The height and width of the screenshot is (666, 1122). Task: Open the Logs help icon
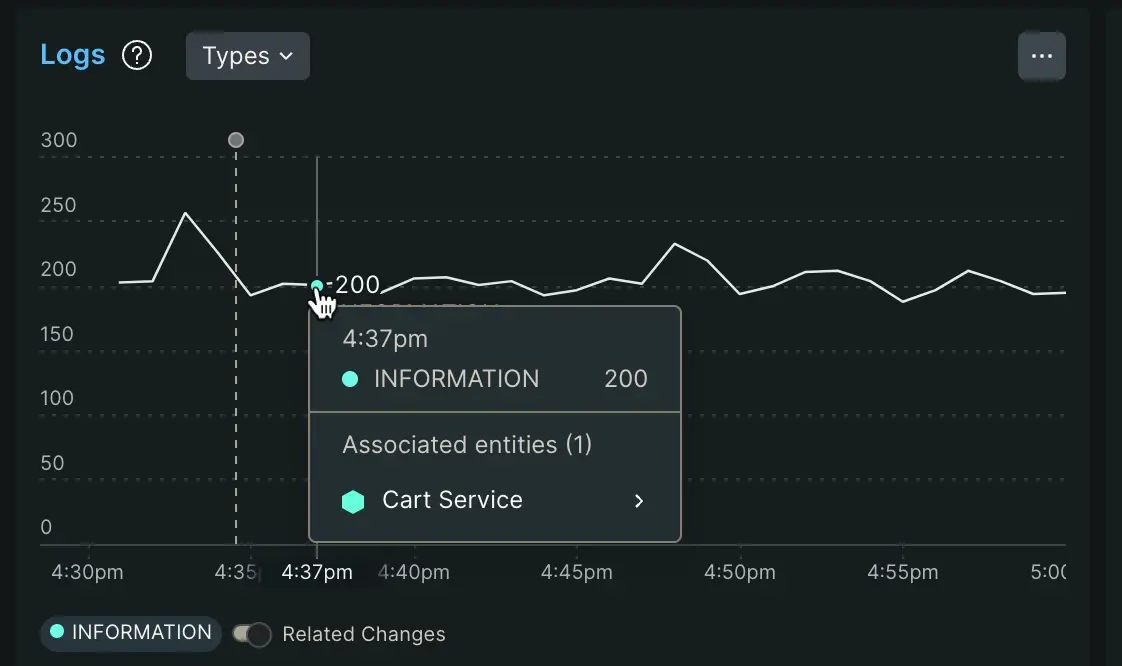(x=137, y=55)
